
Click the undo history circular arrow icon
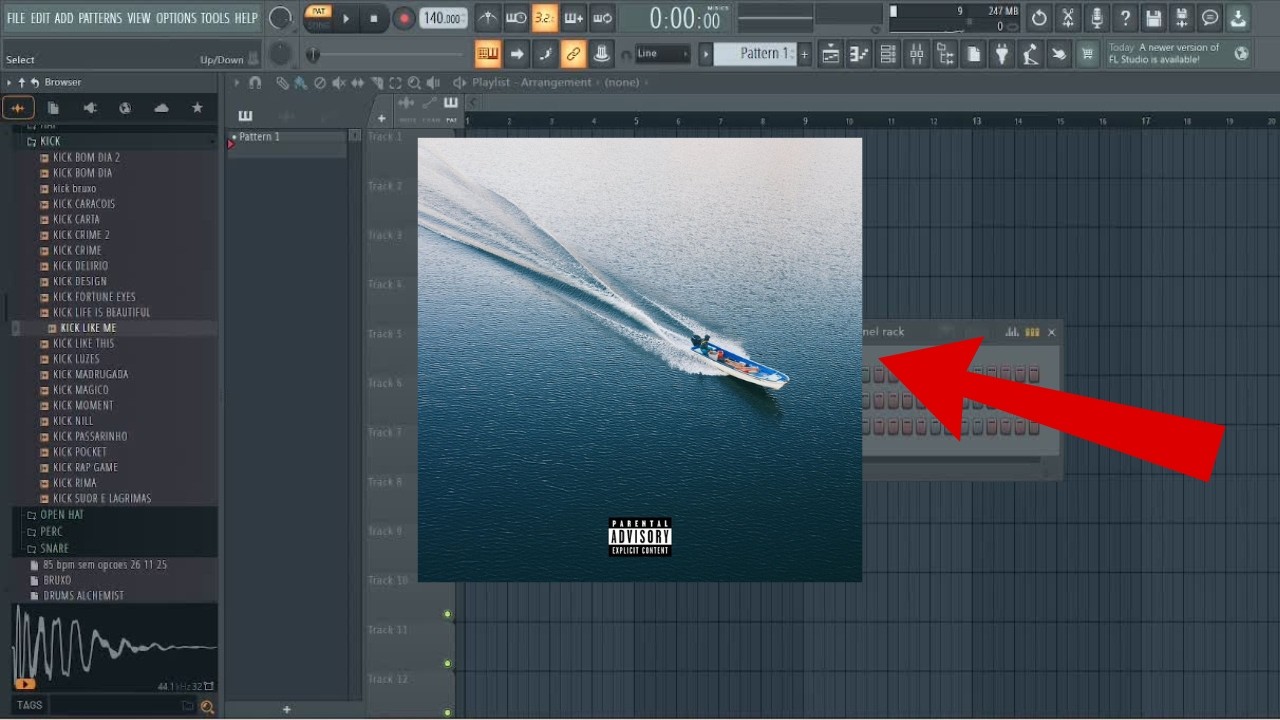[x=1039, y=18]
